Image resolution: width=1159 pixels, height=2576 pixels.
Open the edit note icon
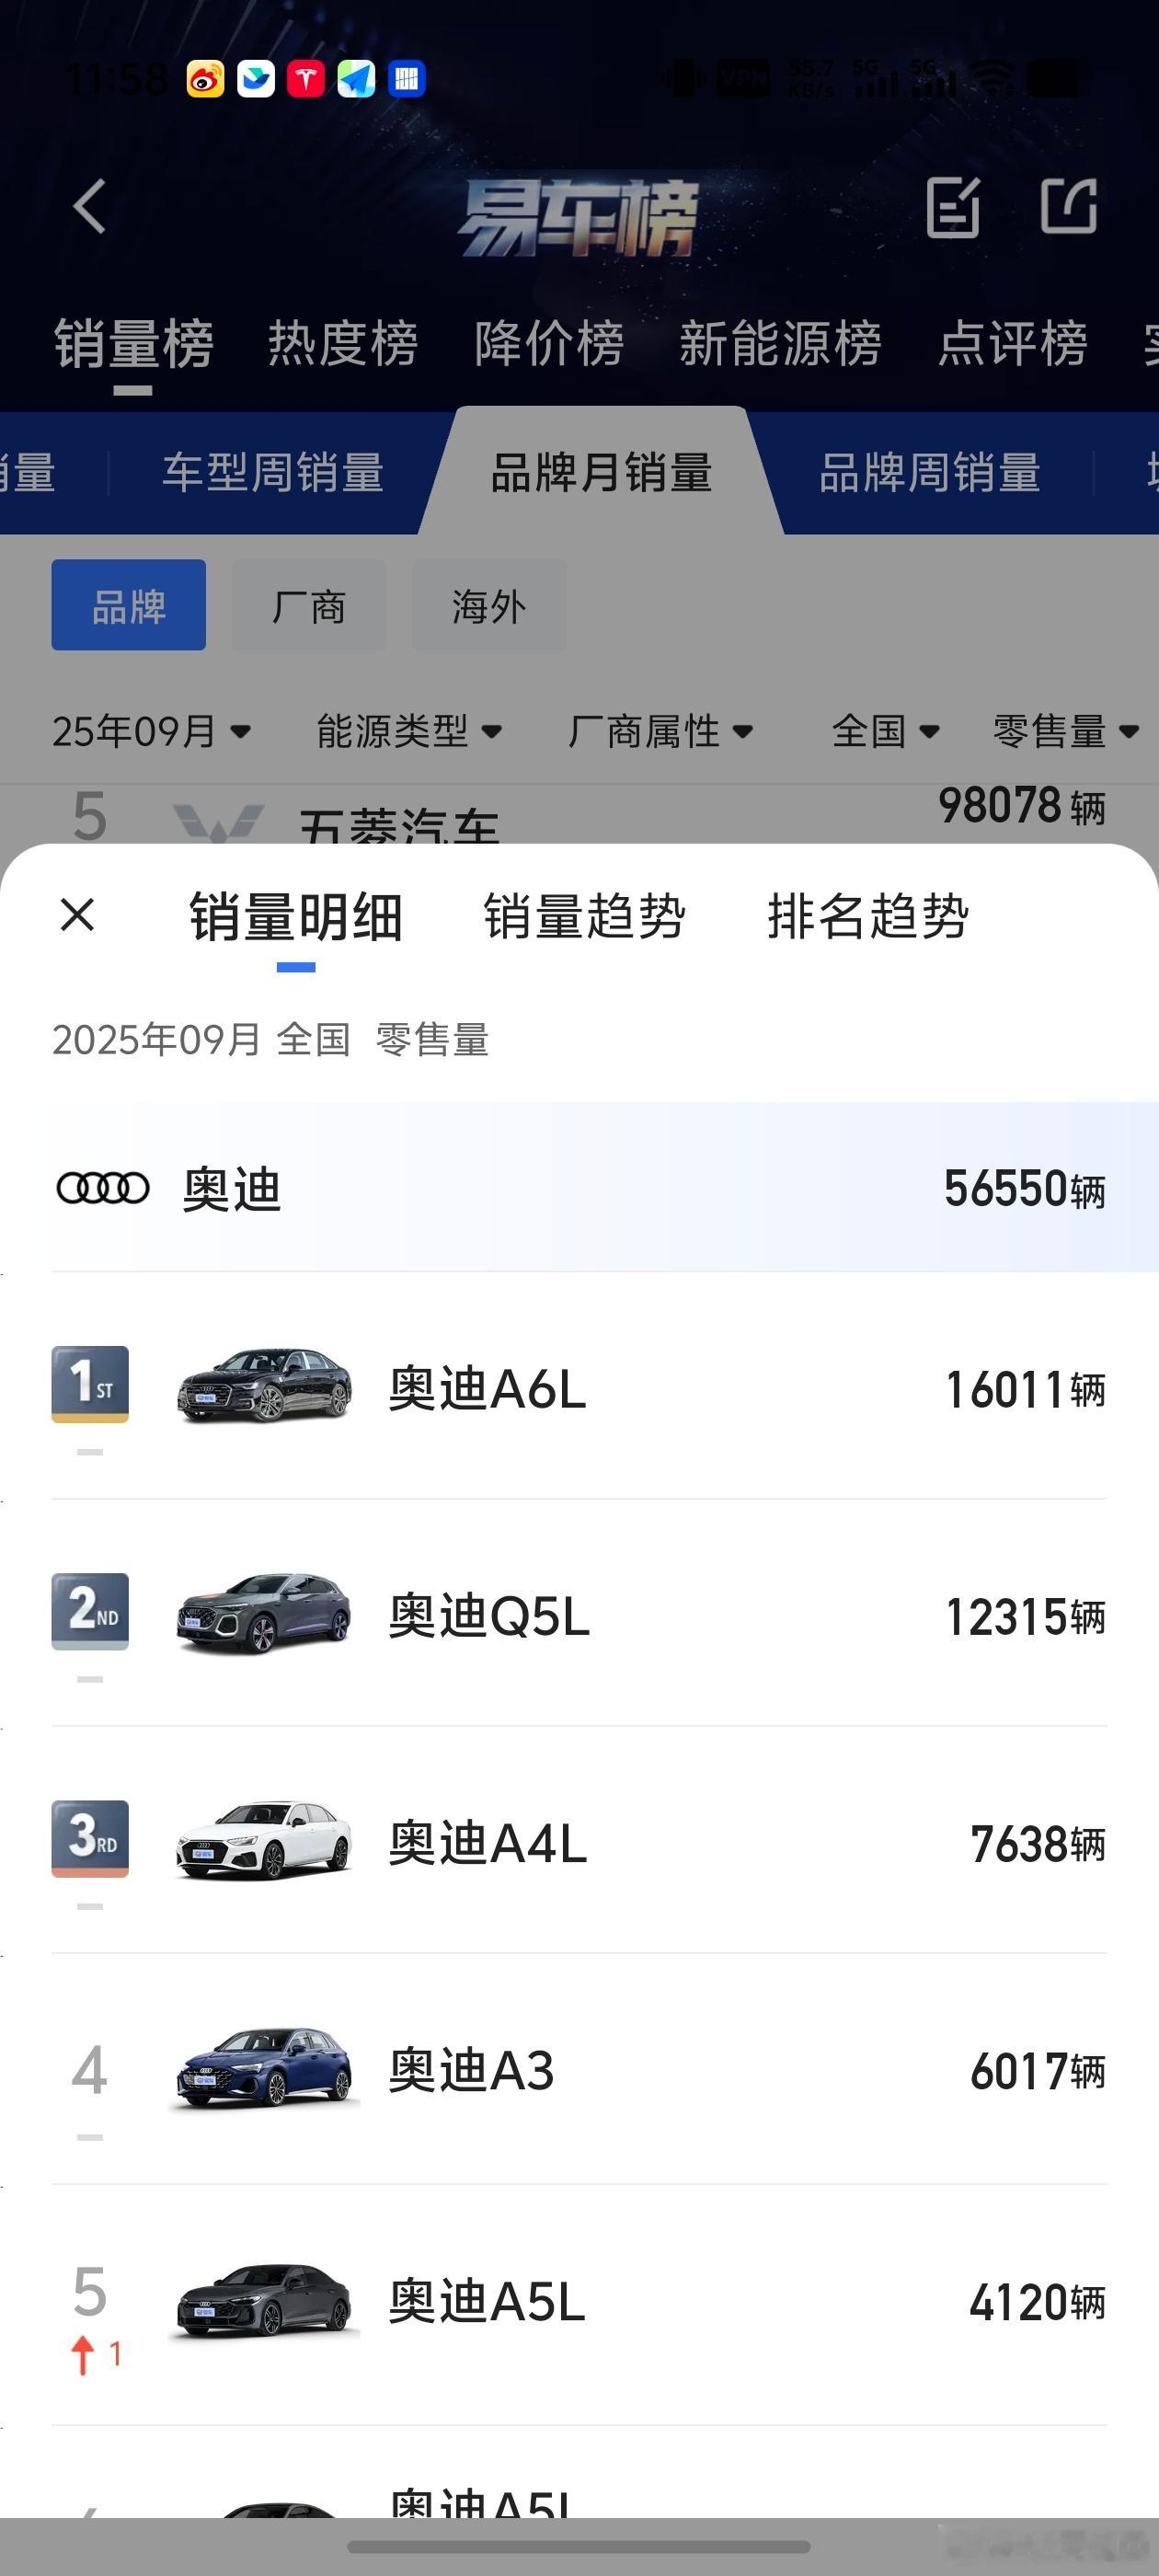point(953,207)
